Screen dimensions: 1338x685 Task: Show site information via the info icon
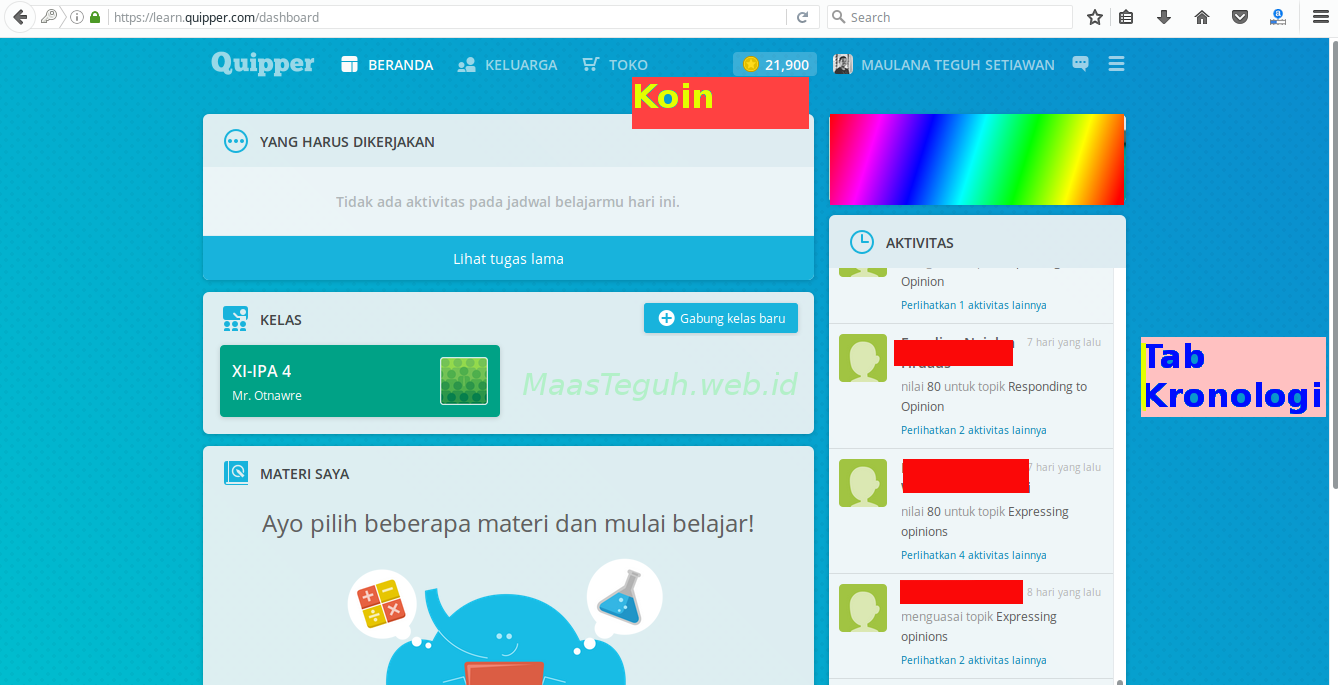[x=77, y=17]
